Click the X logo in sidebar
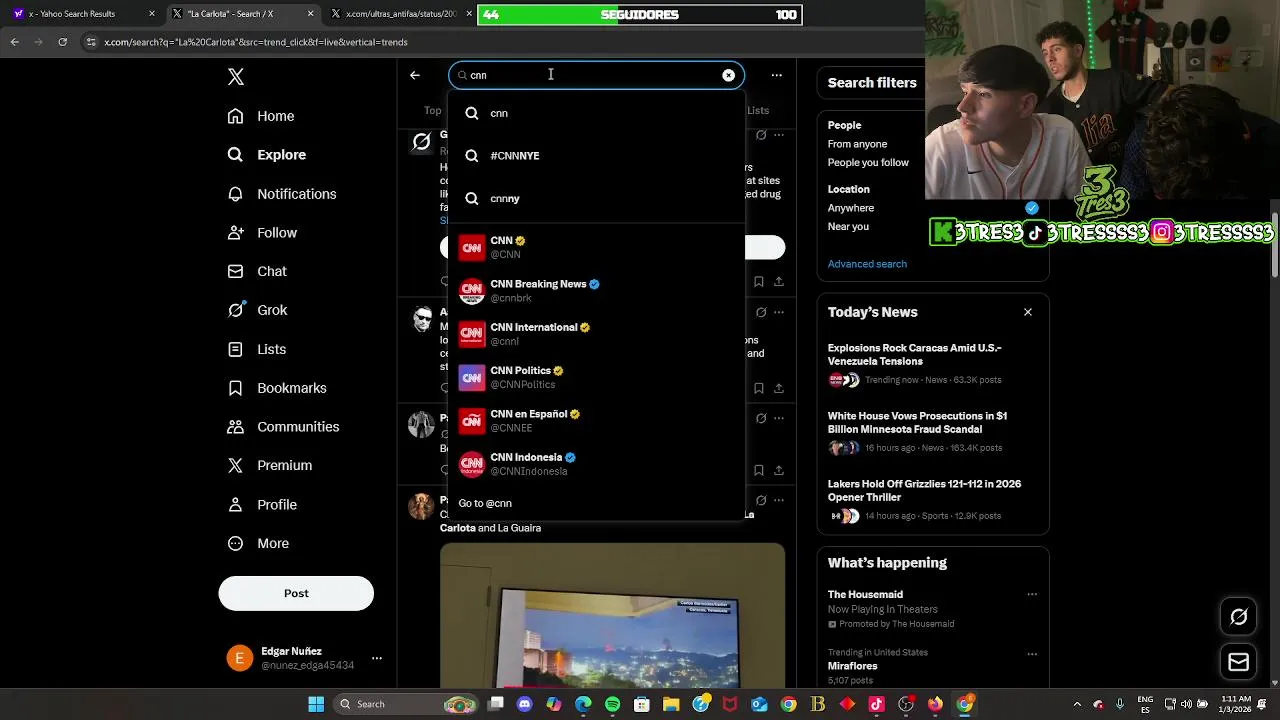 (x=236, y=77)
